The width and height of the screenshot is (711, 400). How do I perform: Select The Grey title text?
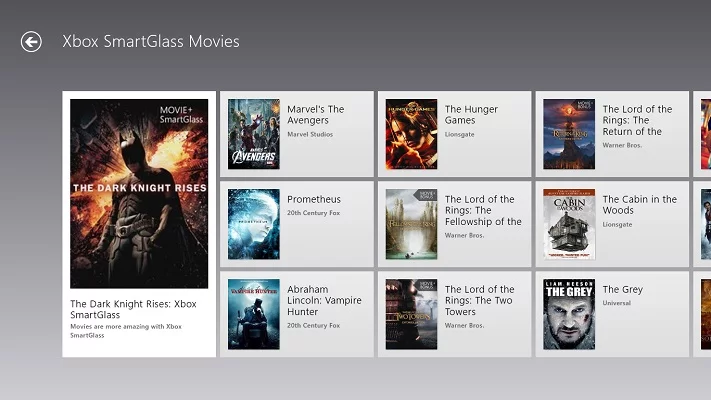[623, 289]
